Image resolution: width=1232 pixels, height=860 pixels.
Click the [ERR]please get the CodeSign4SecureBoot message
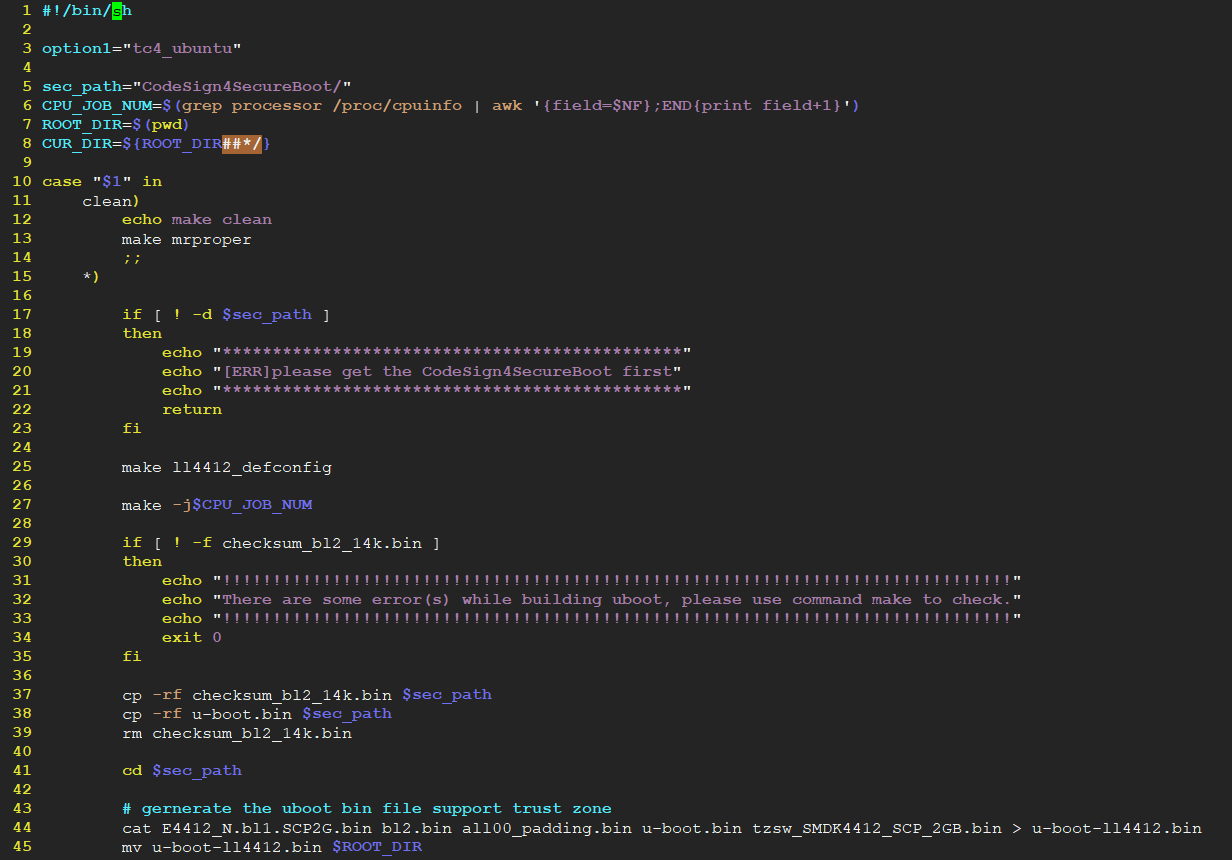point(422,371)
